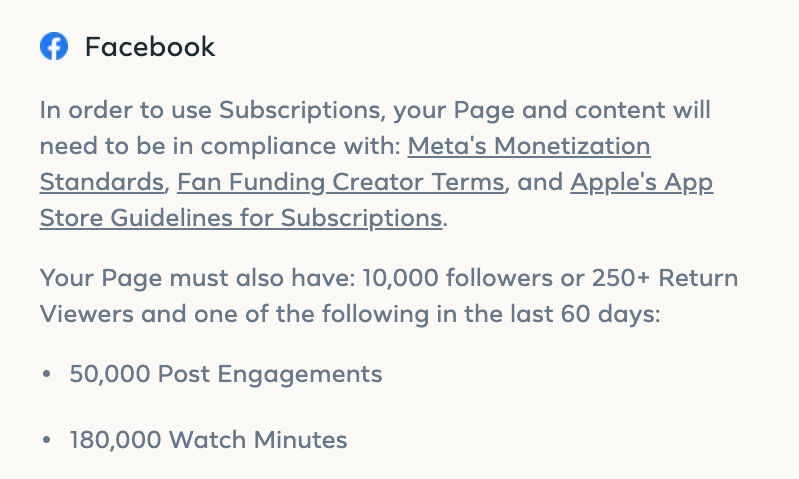Click the words compliance with

pos(301,146)
